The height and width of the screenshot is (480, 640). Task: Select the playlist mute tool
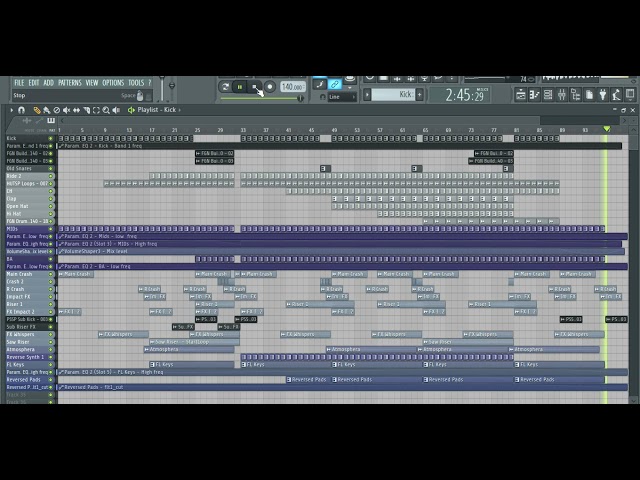coord(67,110)
